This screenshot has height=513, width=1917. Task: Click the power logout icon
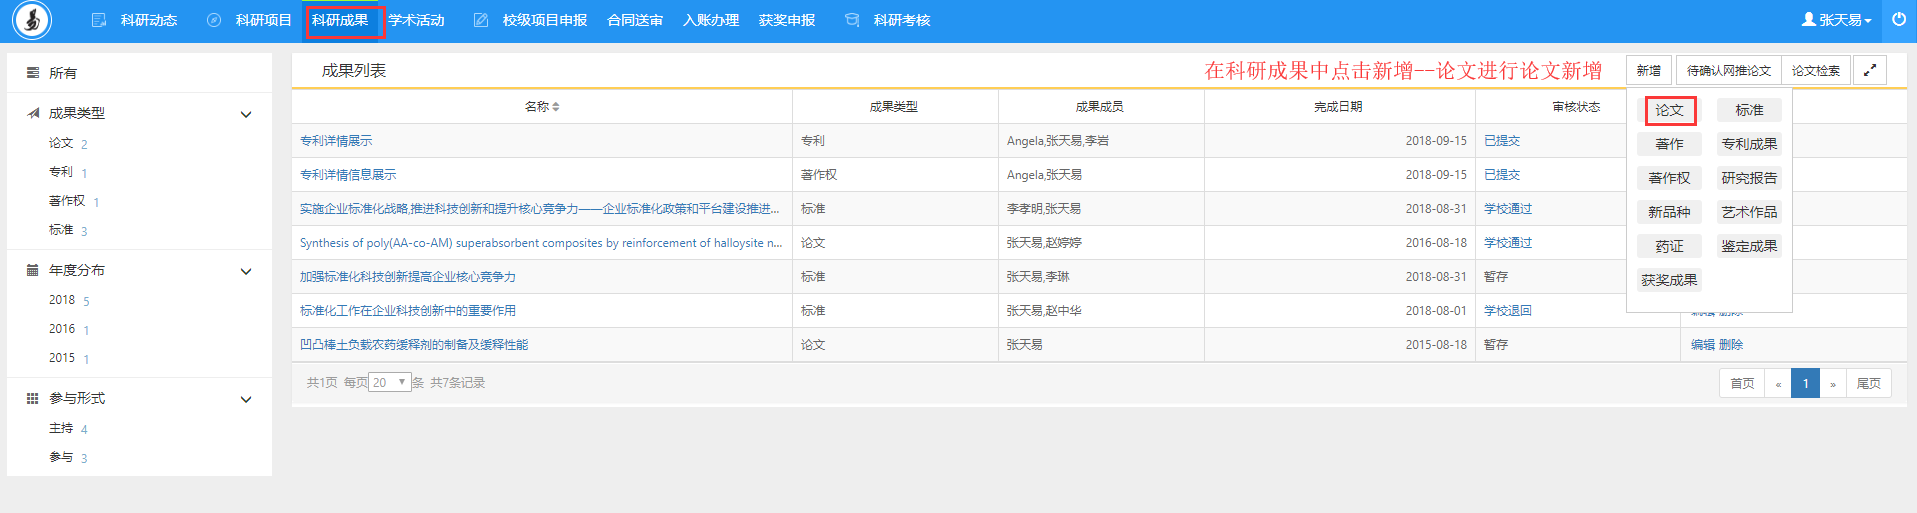1898,19
